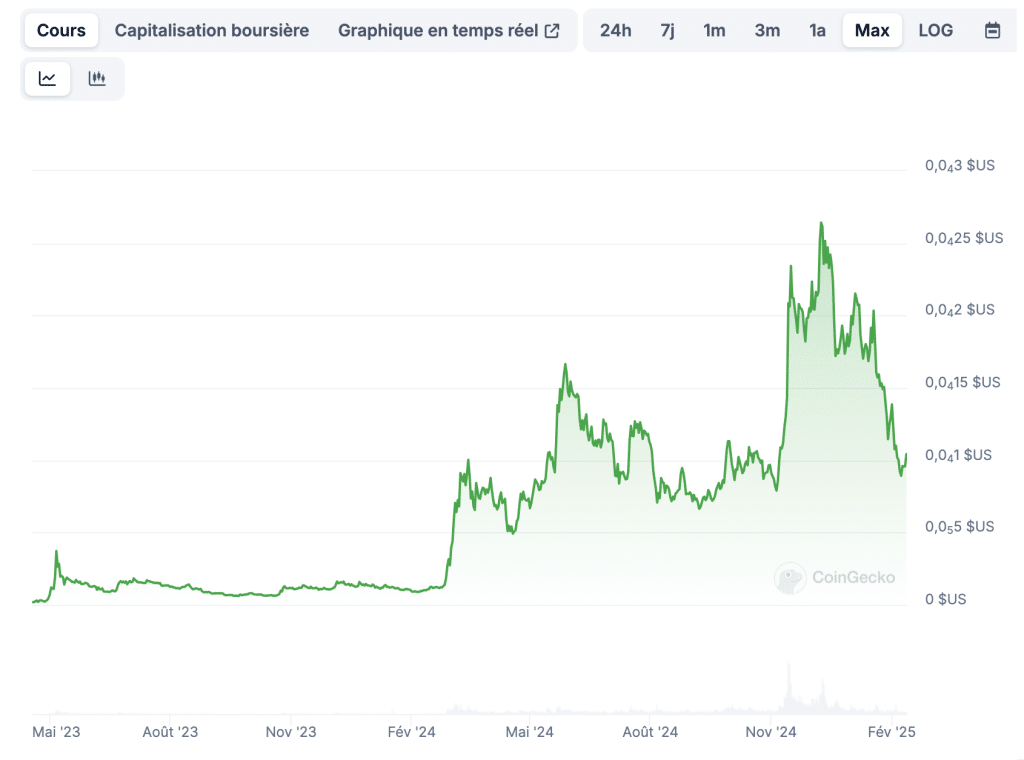Click the 0,0₄1 $US axis label

click(958, 455)
